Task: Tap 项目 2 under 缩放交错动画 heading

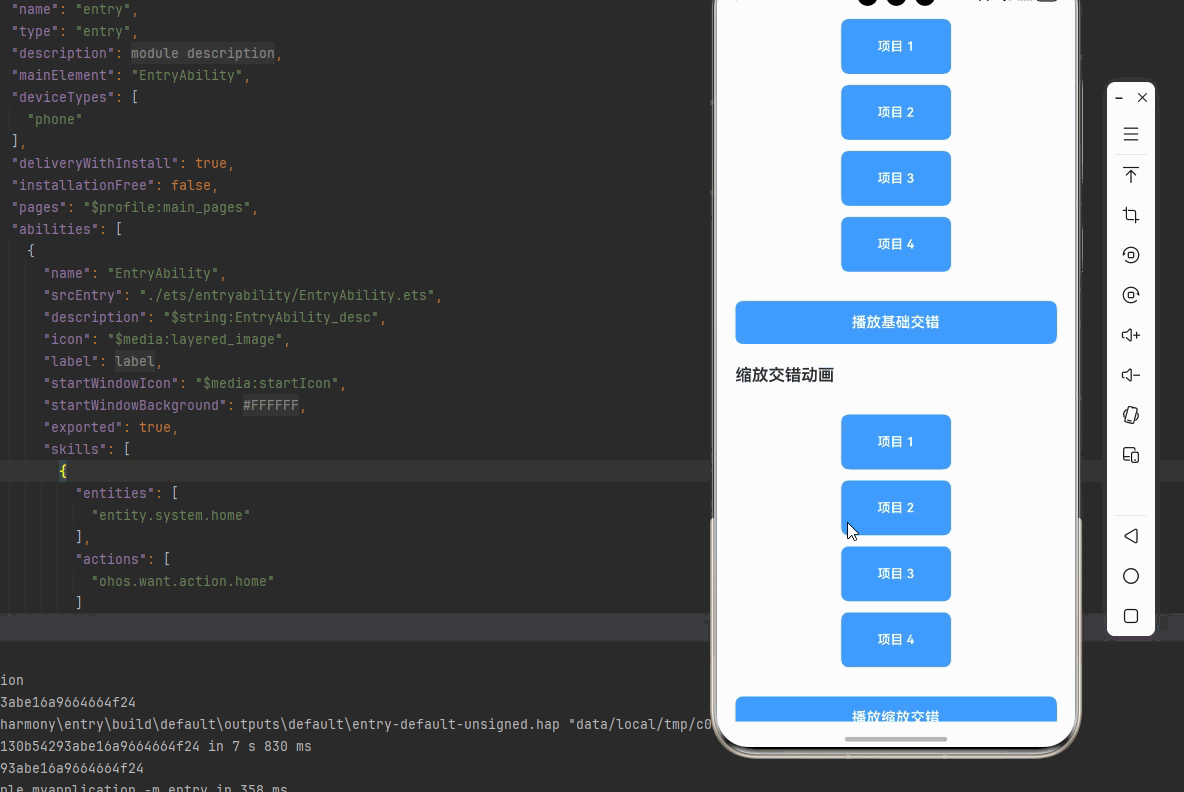Action: pos(896,507)
